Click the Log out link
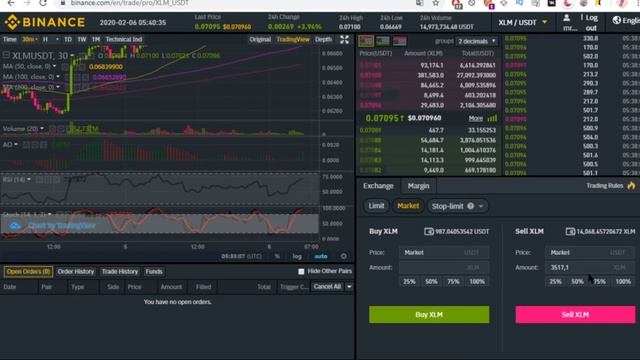The width and height of the screenshot is (640, 360). coord(591,22)
